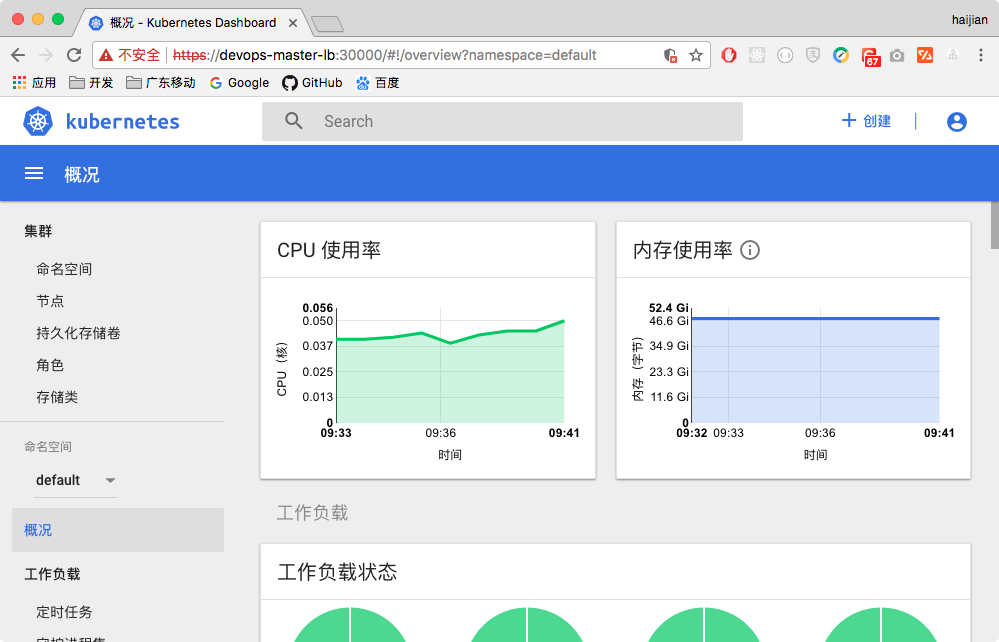Open the red Opera-style extension icon
This screenshot has width=999, height=642.
click(729, 55)
